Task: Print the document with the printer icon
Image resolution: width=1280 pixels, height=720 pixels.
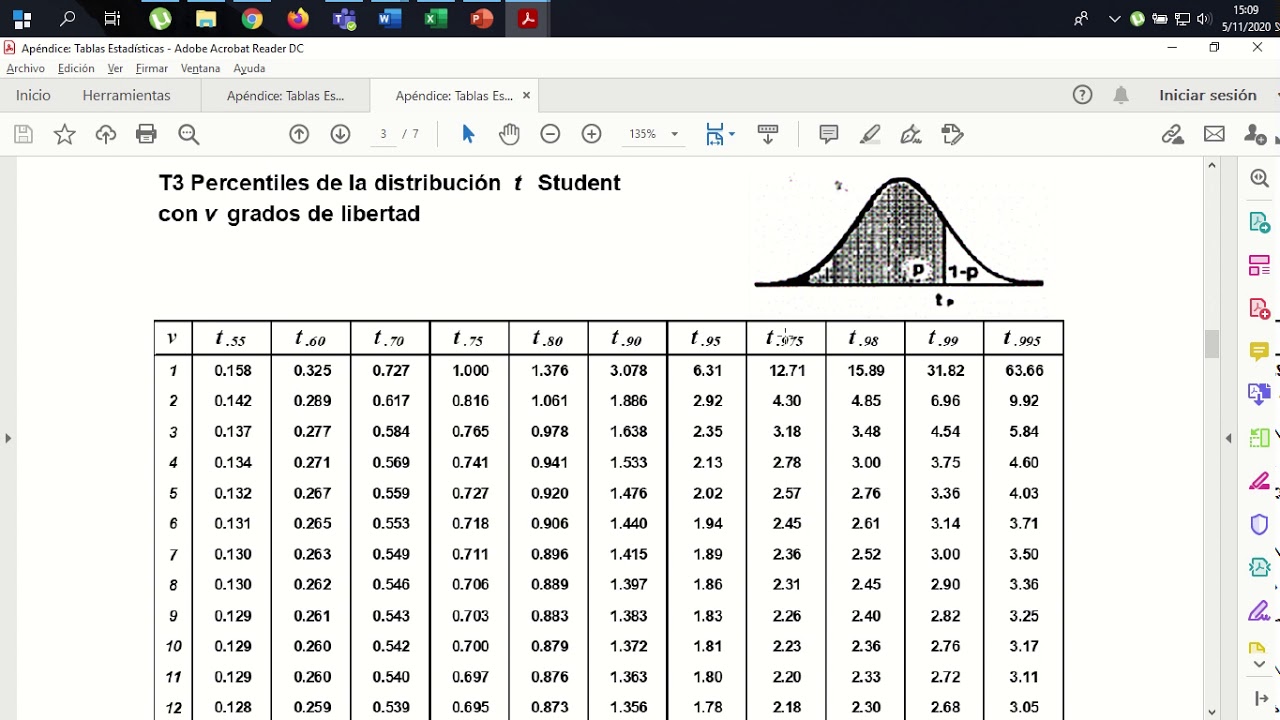Action: click(x=146, y=134)
